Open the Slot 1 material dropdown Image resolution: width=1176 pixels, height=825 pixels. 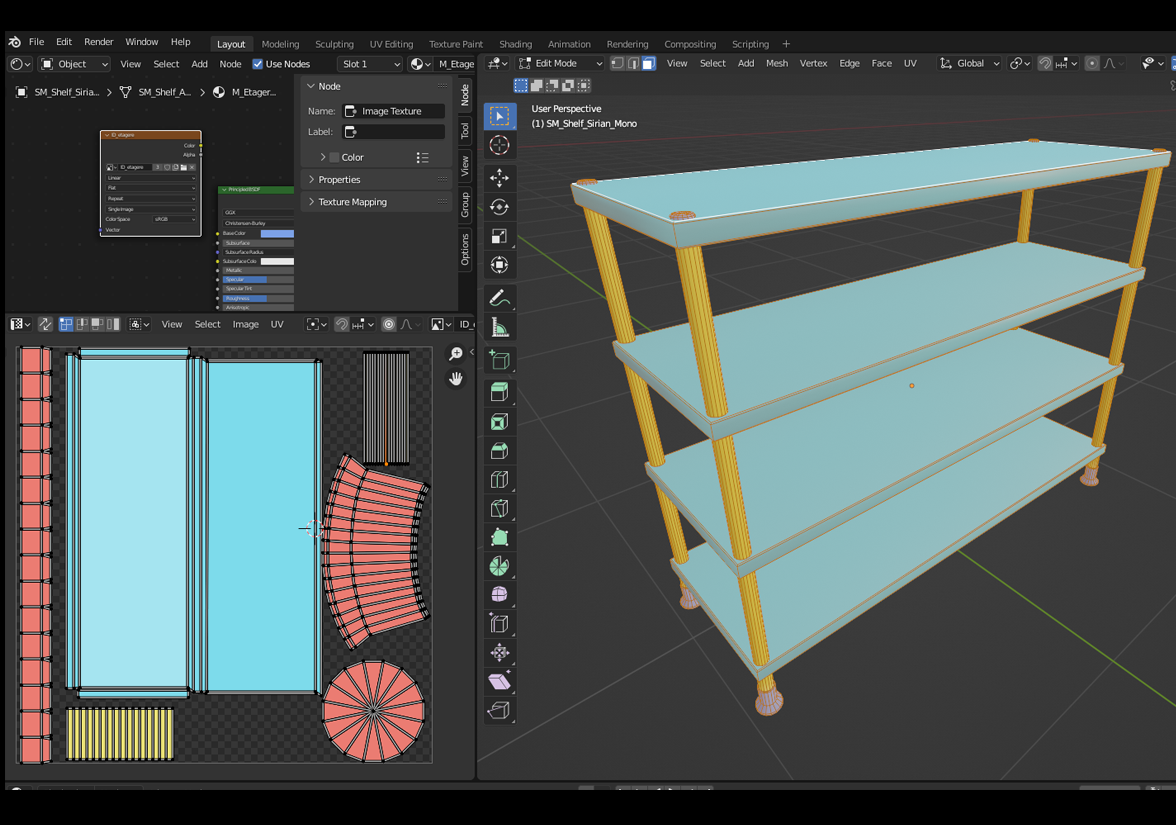(x=370, y=64)
